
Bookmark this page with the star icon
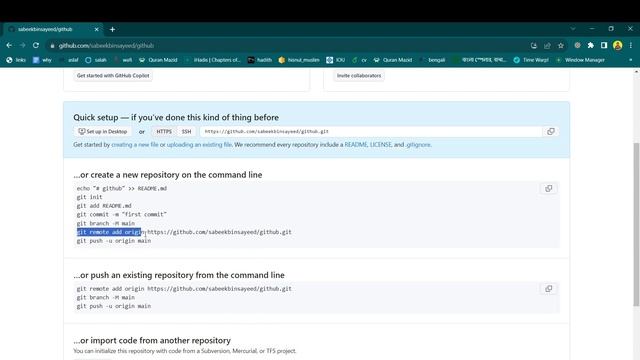click(x=561, y=46)
